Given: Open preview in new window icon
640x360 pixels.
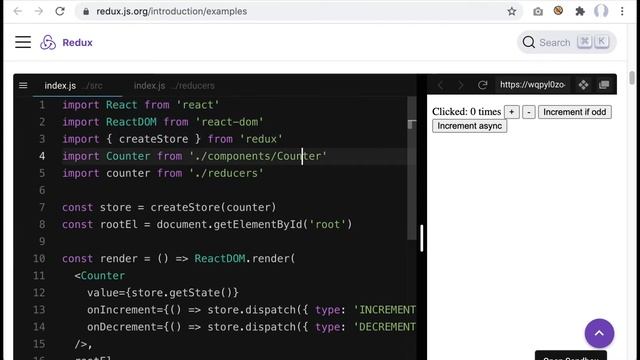Looking at the screenshot, I should point(604,85).
